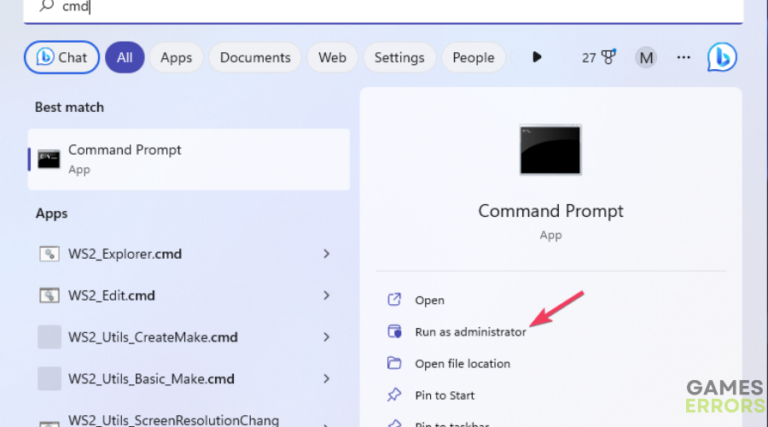Click the WS2_Explorer.cmd file icon

coord(49,254)
